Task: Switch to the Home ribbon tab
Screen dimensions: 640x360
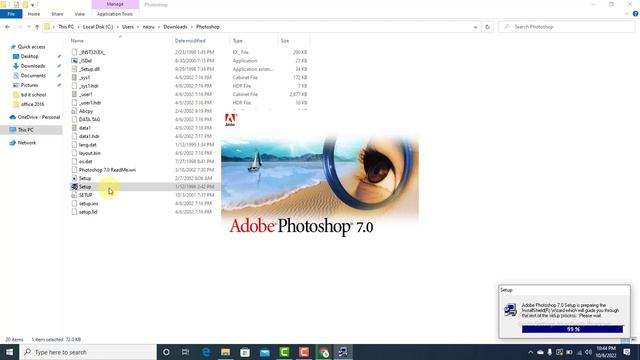Action: point(34,14)
